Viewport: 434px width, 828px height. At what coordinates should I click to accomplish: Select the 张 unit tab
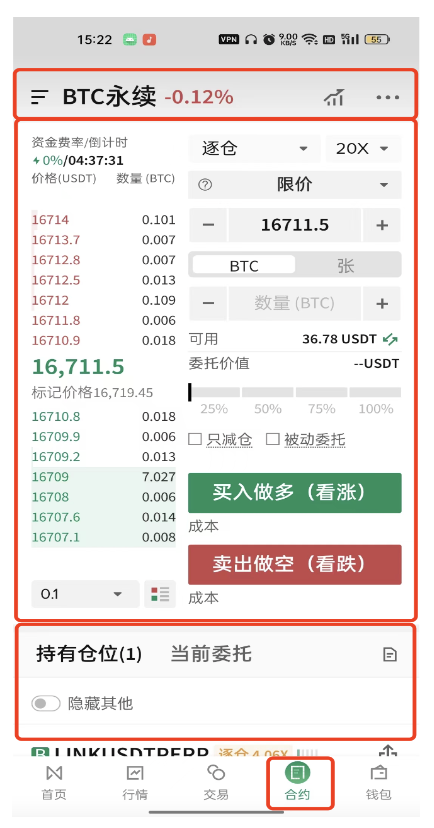coord(346,265)
